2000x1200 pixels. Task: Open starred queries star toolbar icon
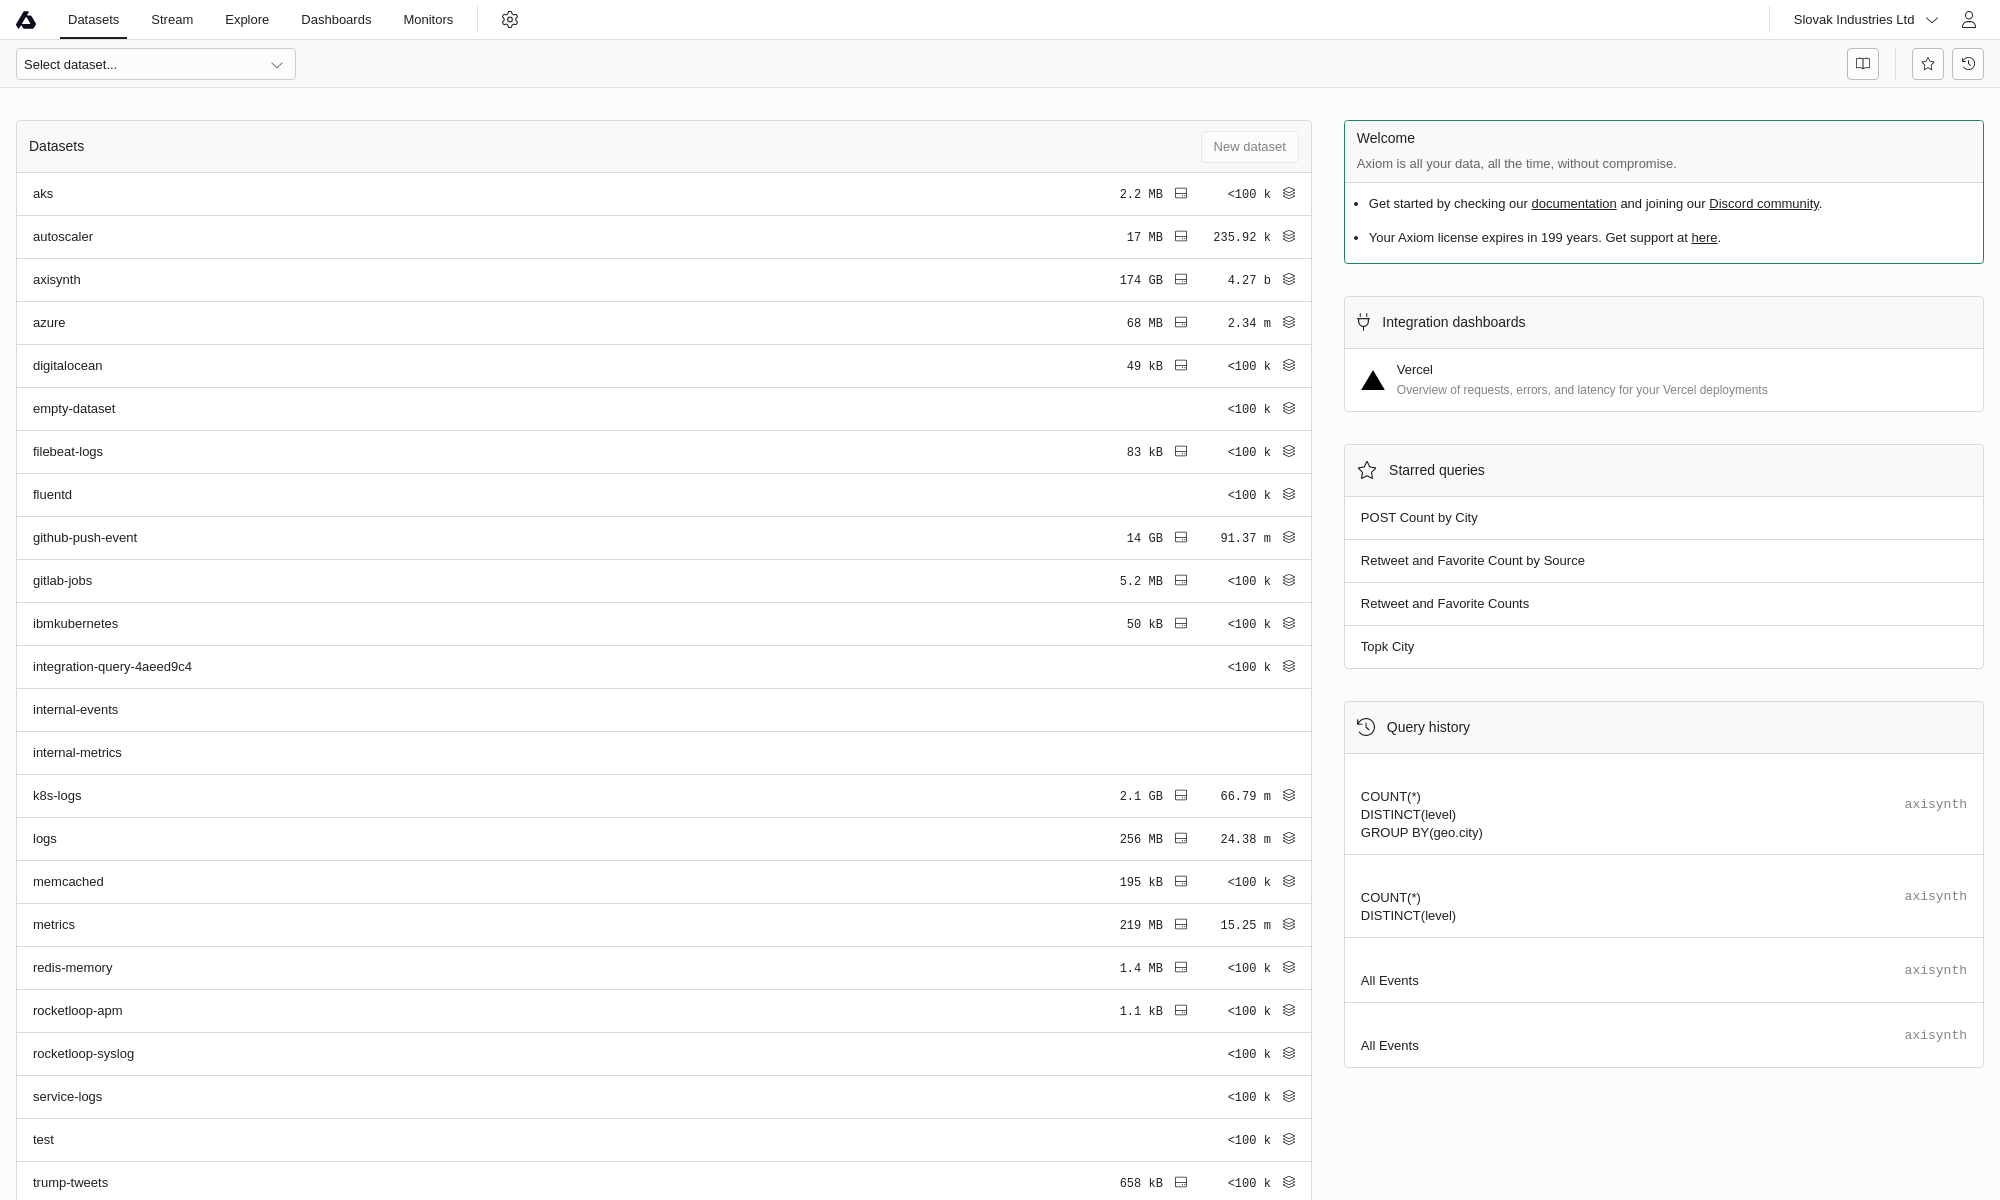coord(1927,64)
